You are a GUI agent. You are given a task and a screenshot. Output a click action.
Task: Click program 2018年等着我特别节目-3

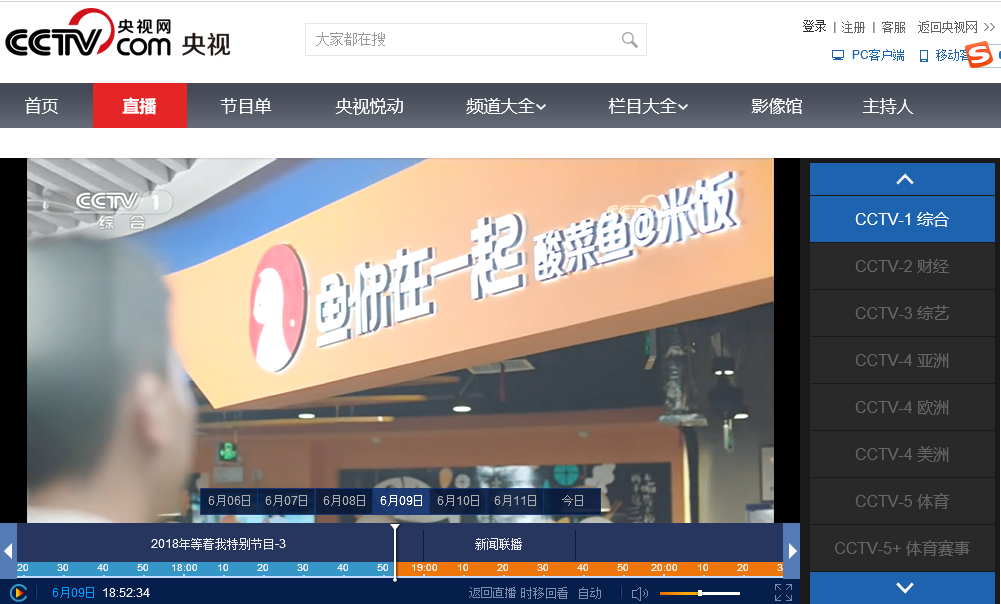pos(218,544)
